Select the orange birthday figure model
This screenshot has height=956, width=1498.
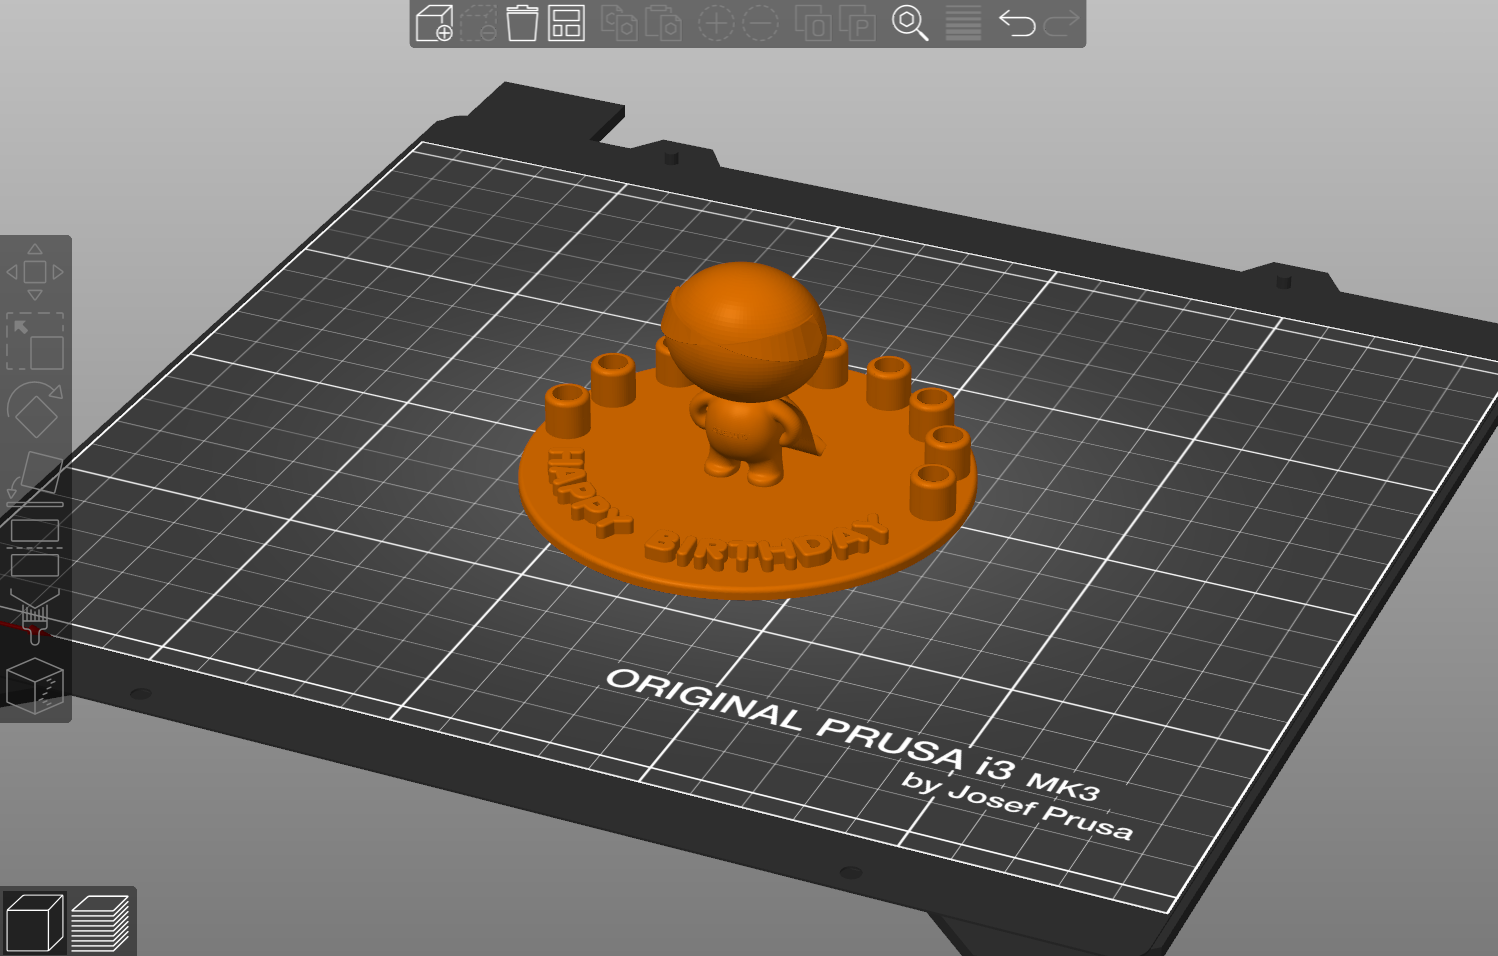pyautogui.click(x=746, y=430)
